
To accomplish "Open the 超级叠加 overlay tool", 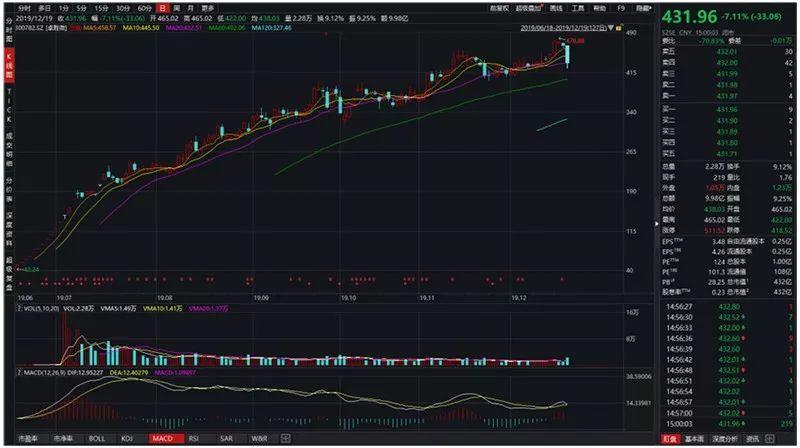I will pyautogui.click(x=529, y=8).
